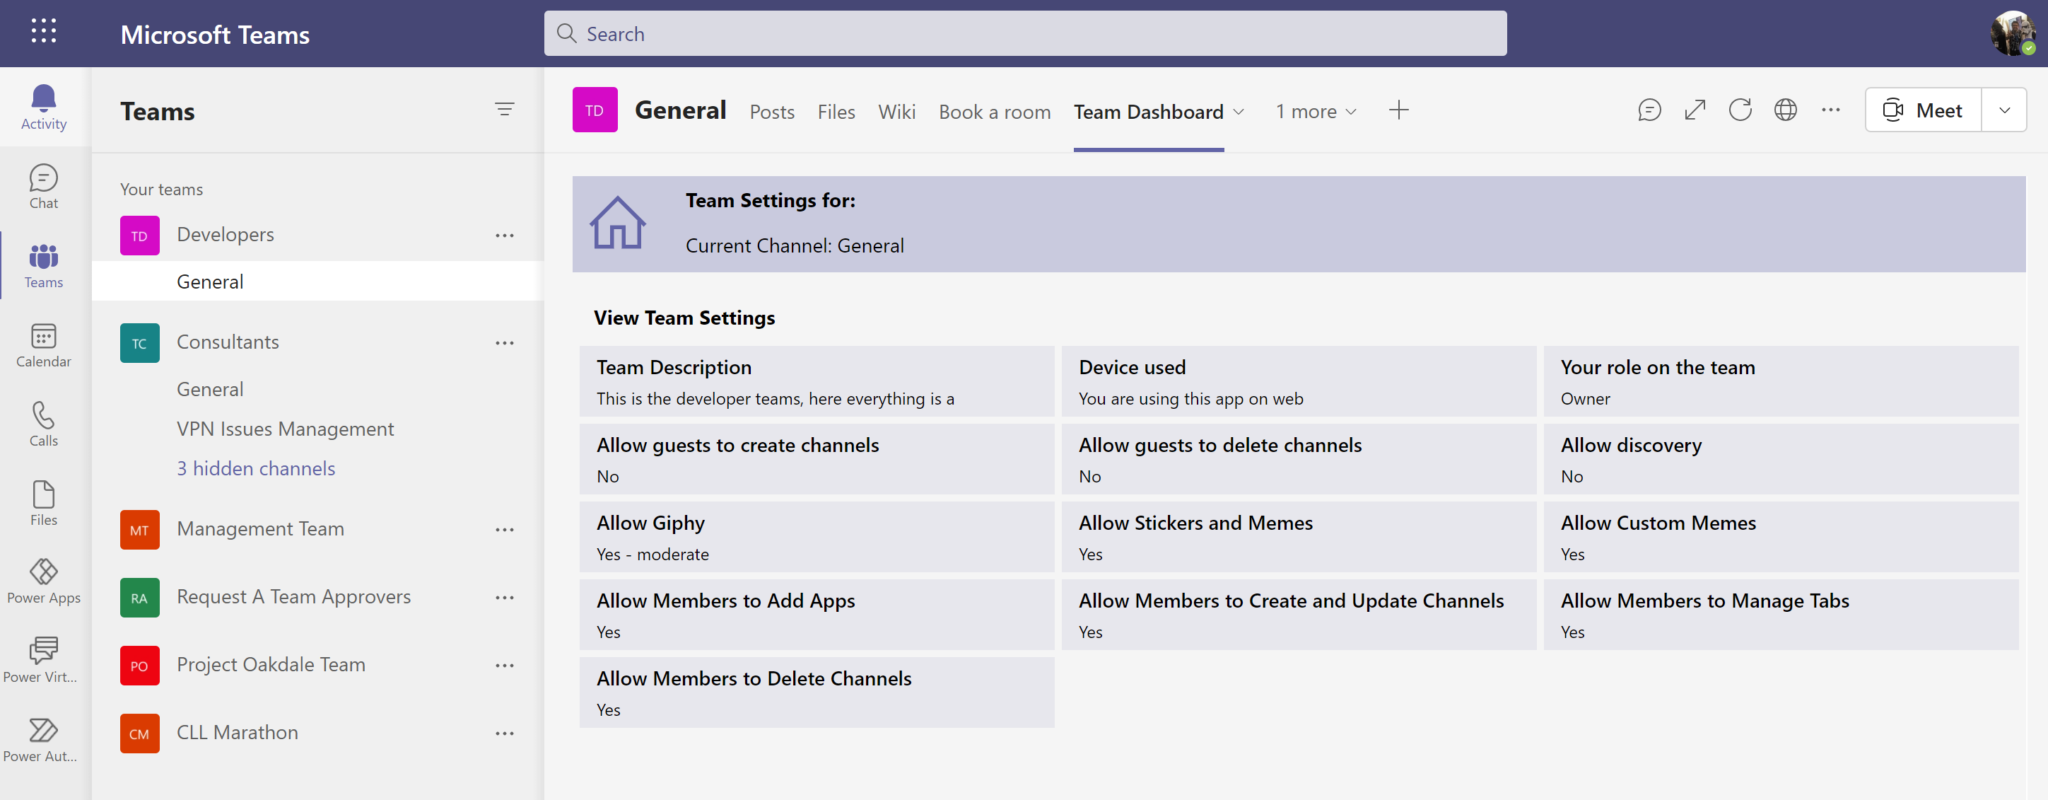Open Chat from the sidebar

(x=44, y=187)
